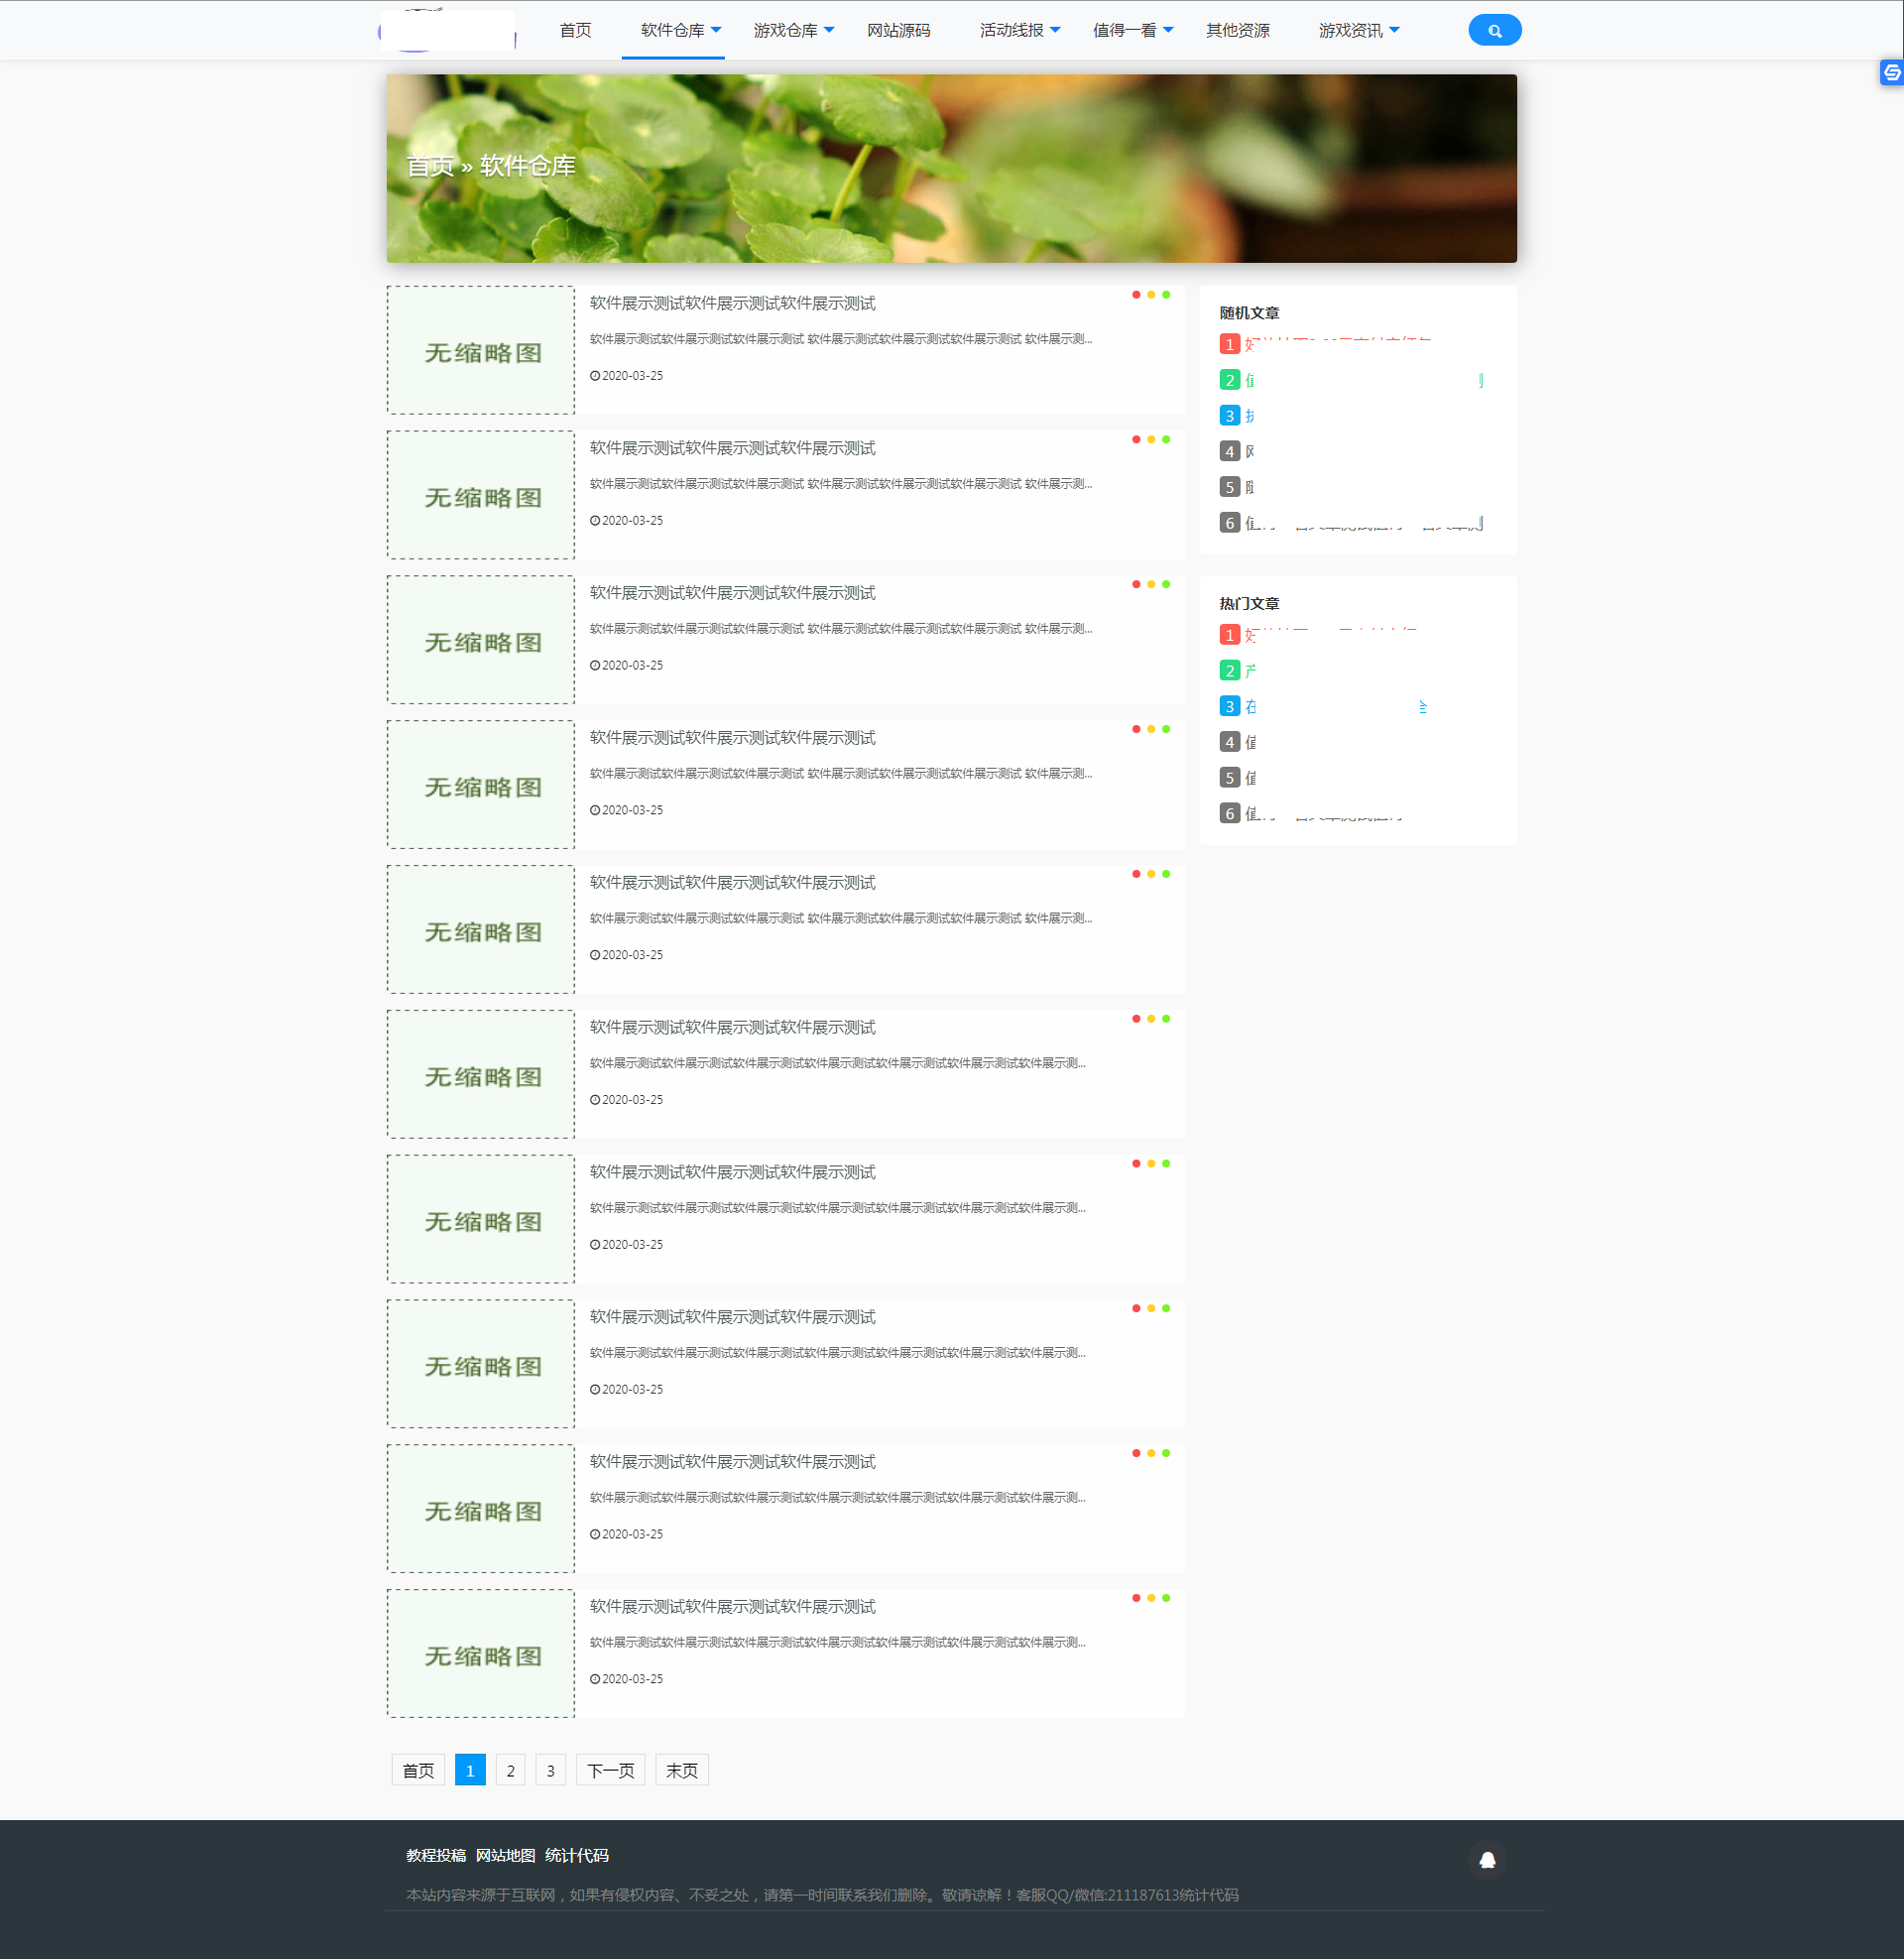Viewport: 1904px width, 1959px height.
Task: Click 首页 link in banner breadcrumb
Action: click(x=429, y=166)
